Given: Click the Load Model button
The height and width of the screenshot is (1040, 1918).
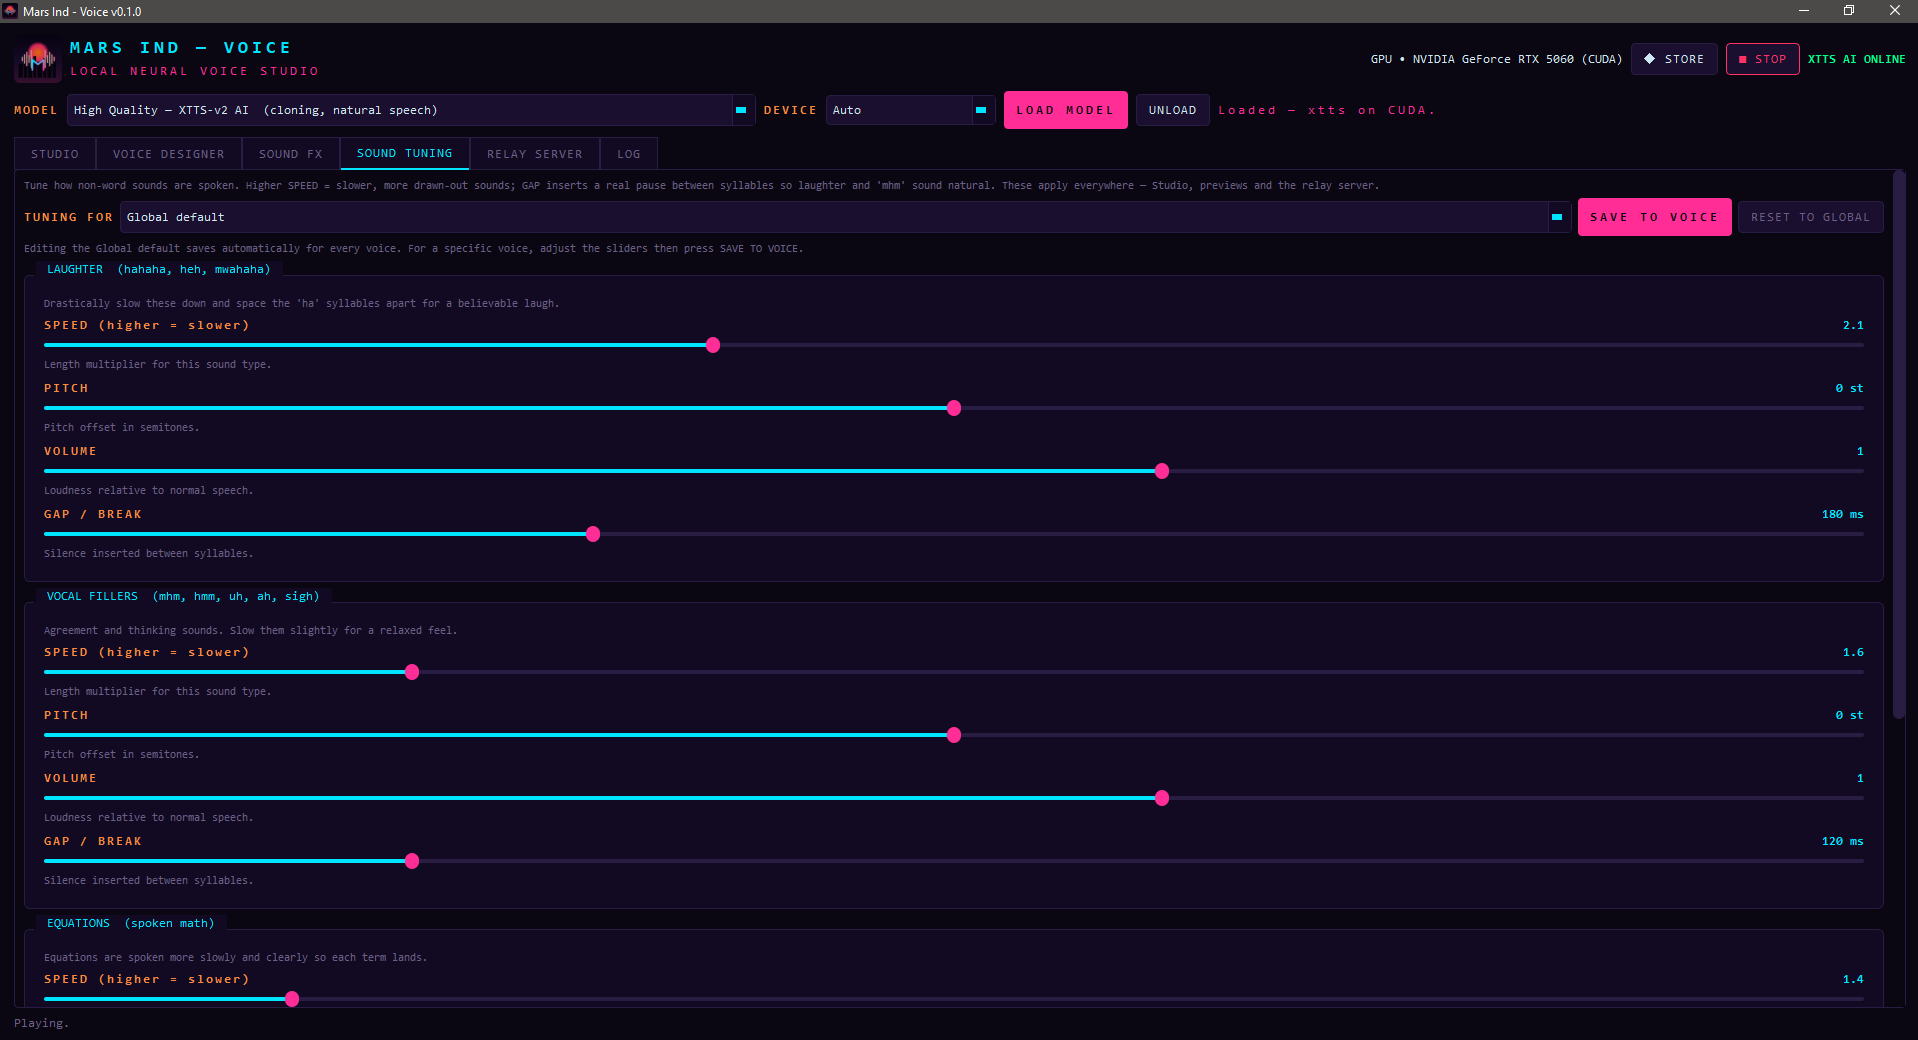Looking at the screenshot, I should tap(1065, 110).
